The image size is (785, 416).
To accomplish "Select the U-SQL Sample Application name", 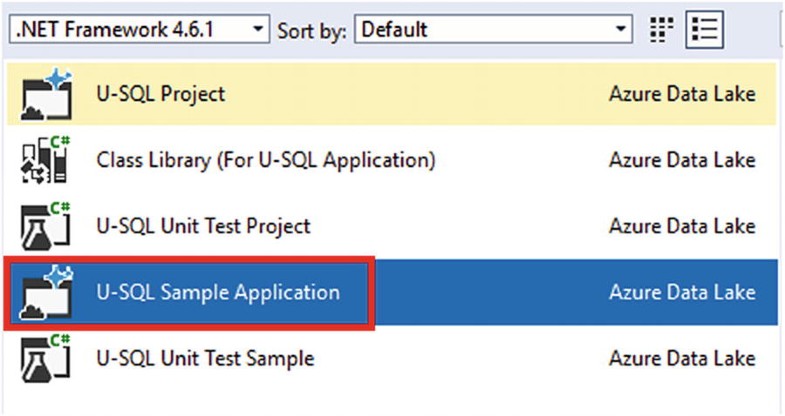I will [218, 292].
